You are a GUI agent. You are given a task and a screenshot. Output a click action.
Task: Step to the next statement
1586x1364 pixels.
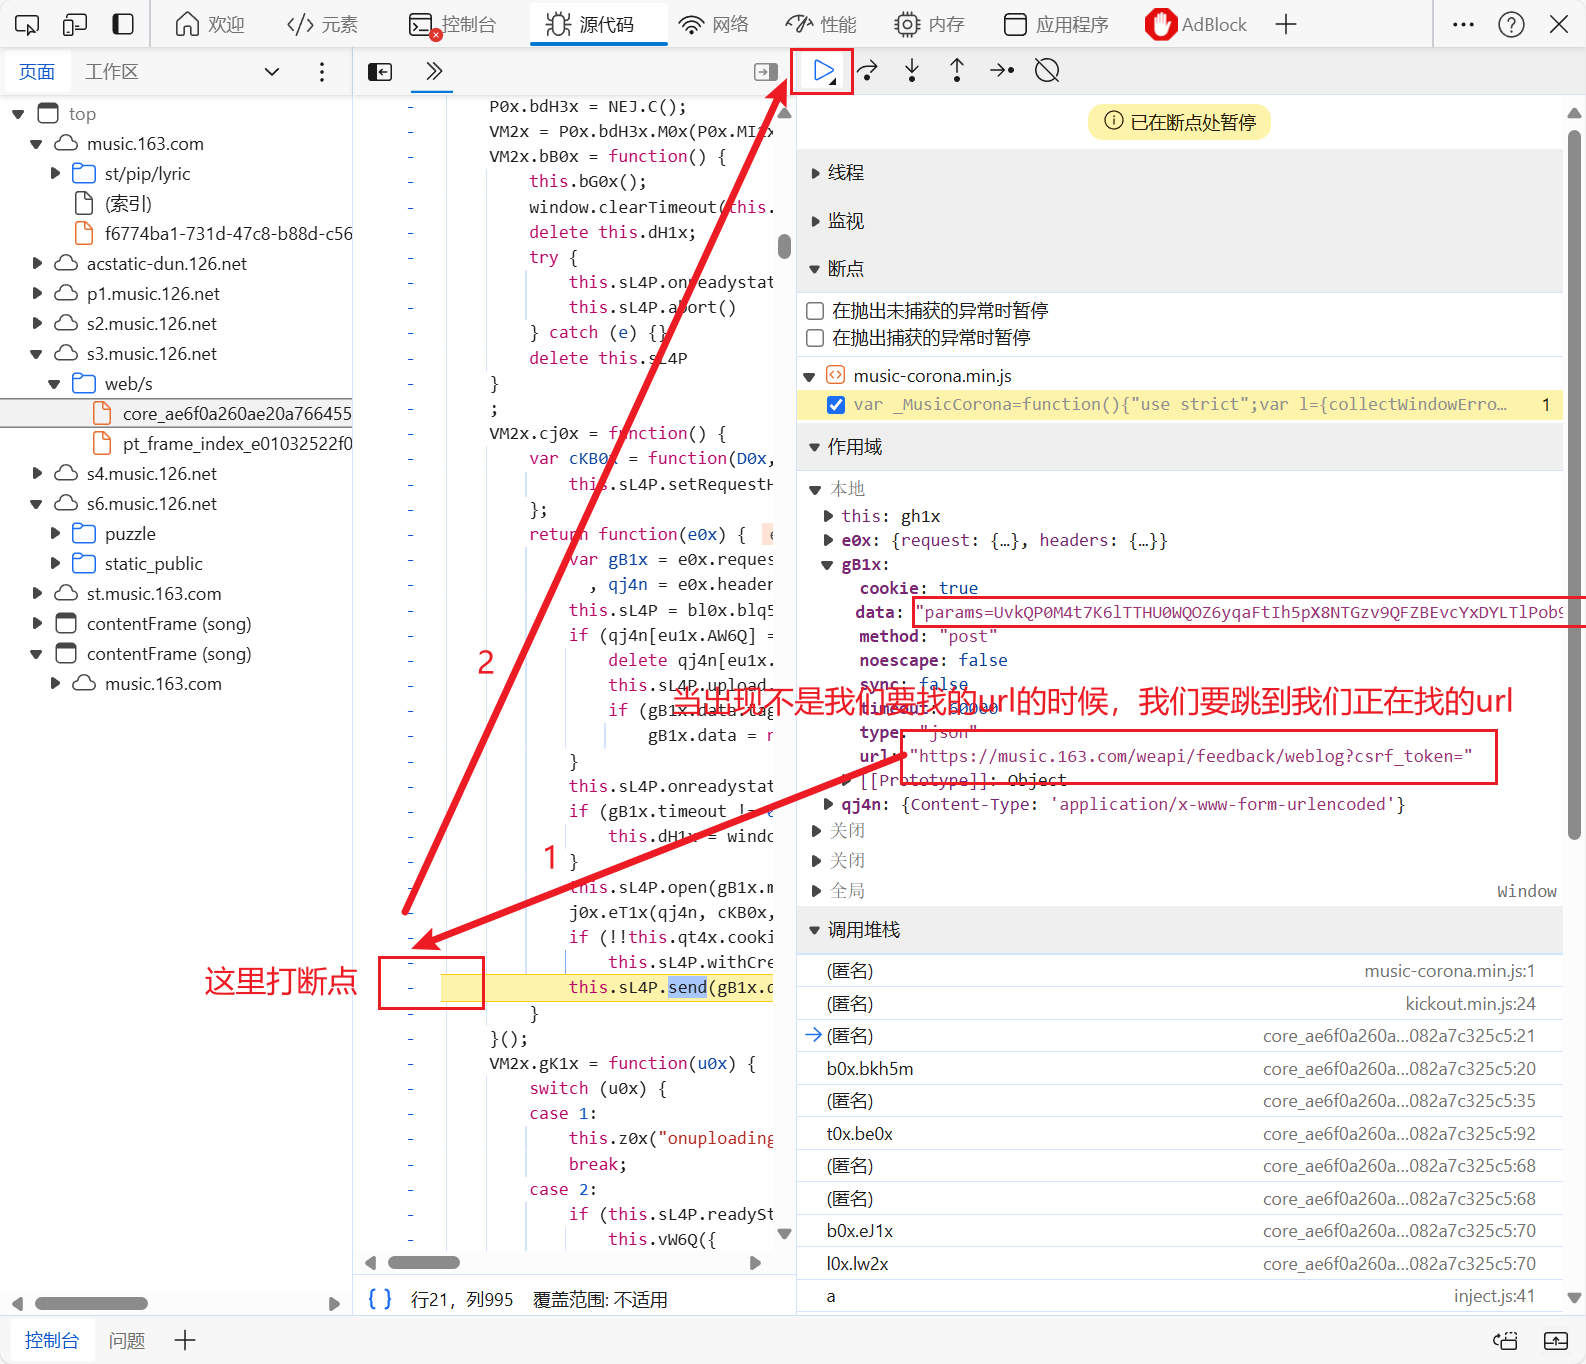(1002, 71)
